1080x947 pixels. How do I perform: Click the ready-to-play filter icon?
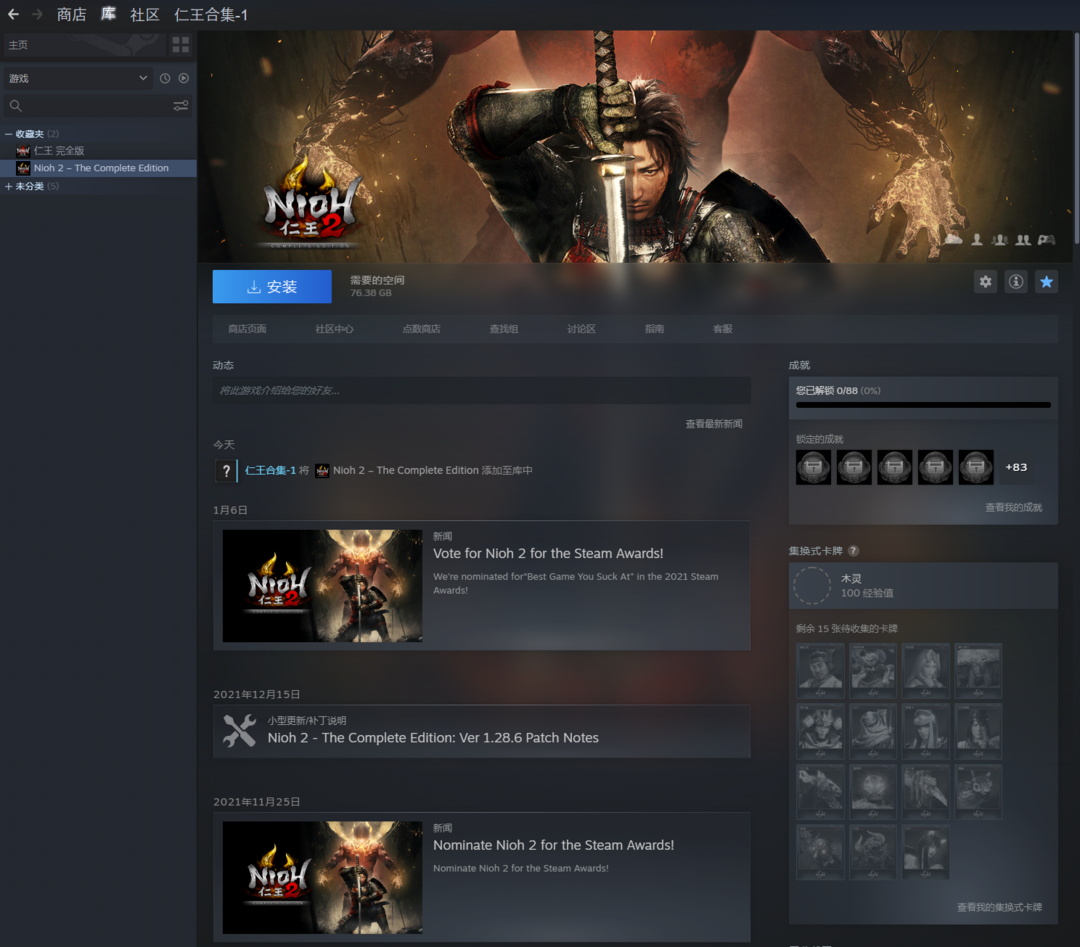tap(184, 78)
